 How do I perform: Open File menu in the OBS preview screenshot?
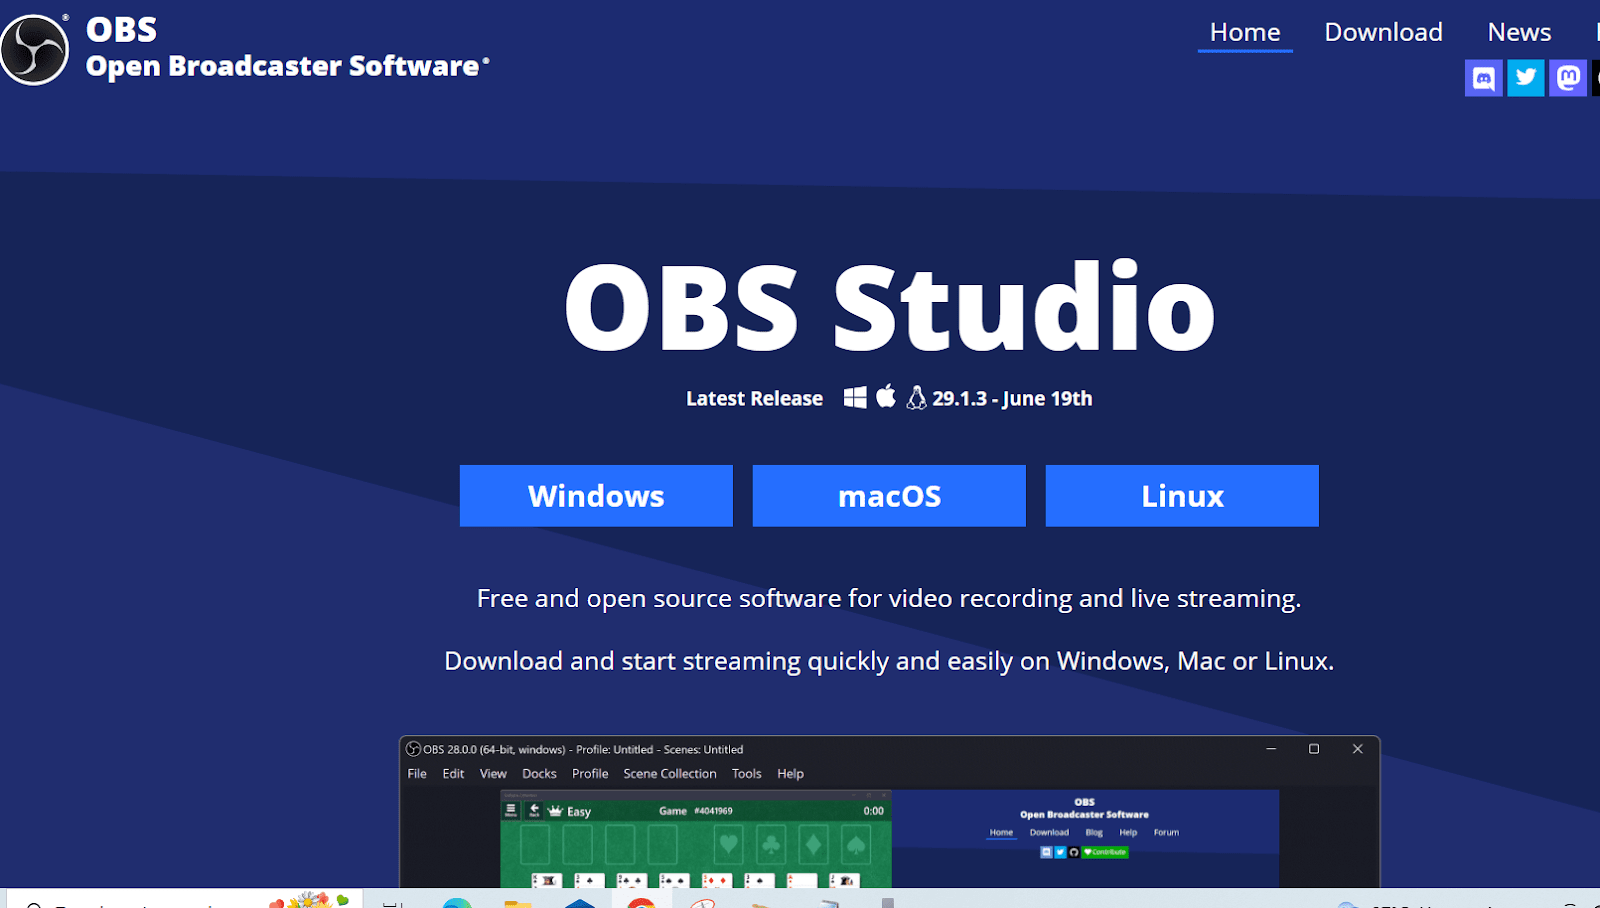click(x=417, y=774)
